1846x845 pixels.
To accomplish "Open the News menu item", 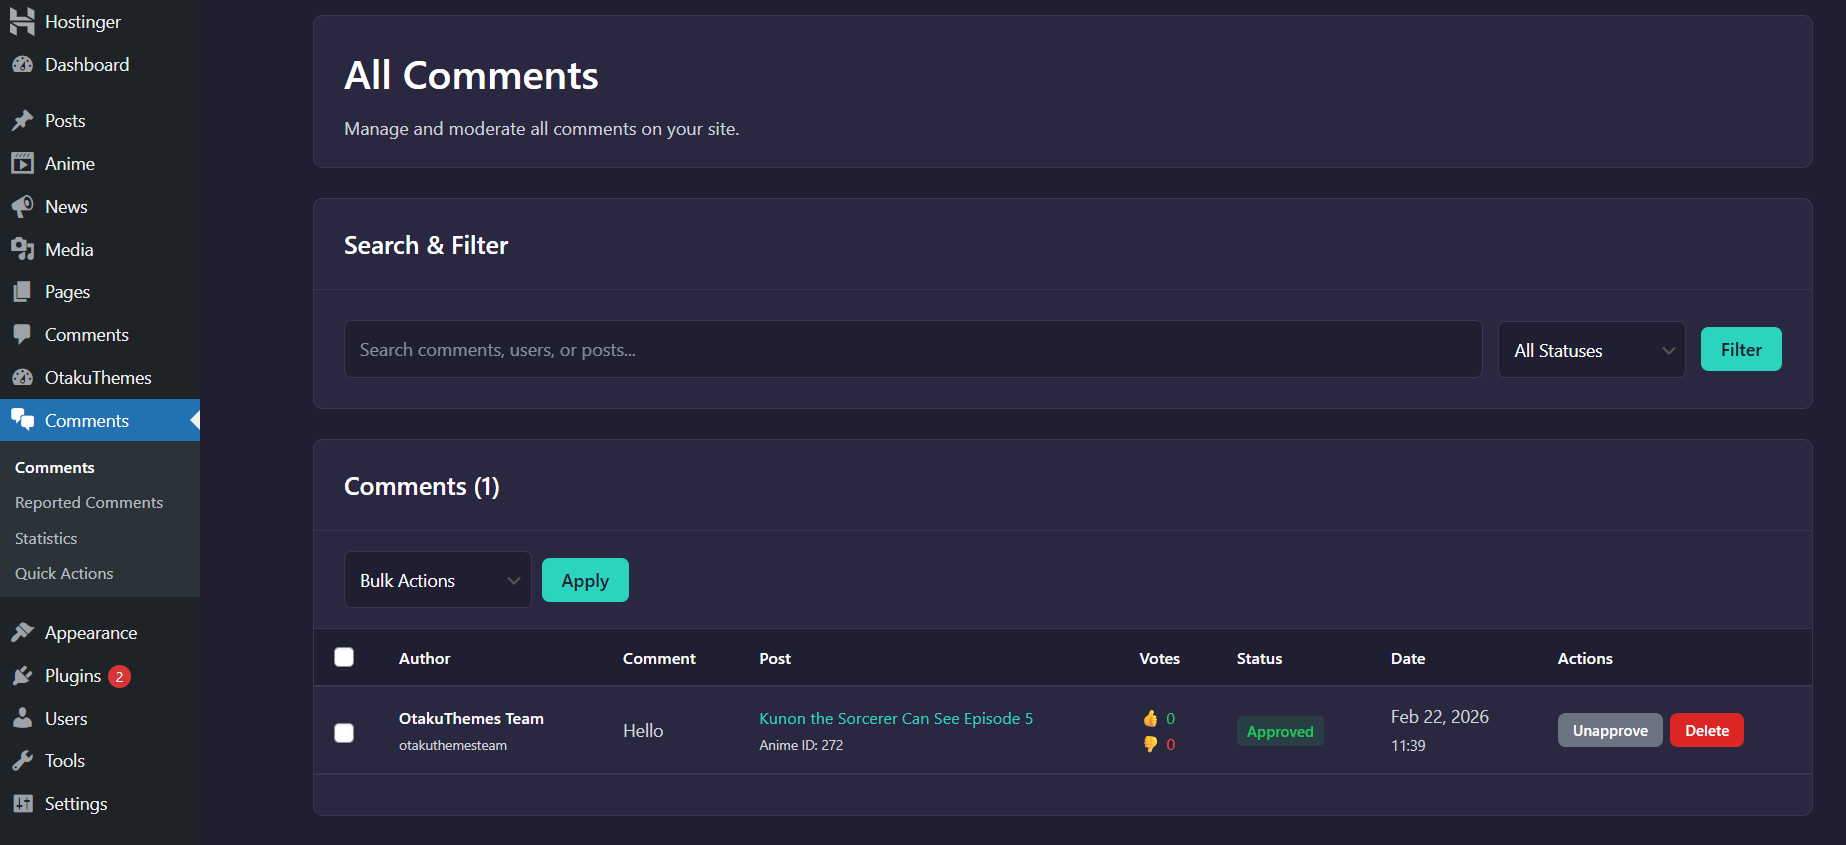I will [x=66, y=207].
